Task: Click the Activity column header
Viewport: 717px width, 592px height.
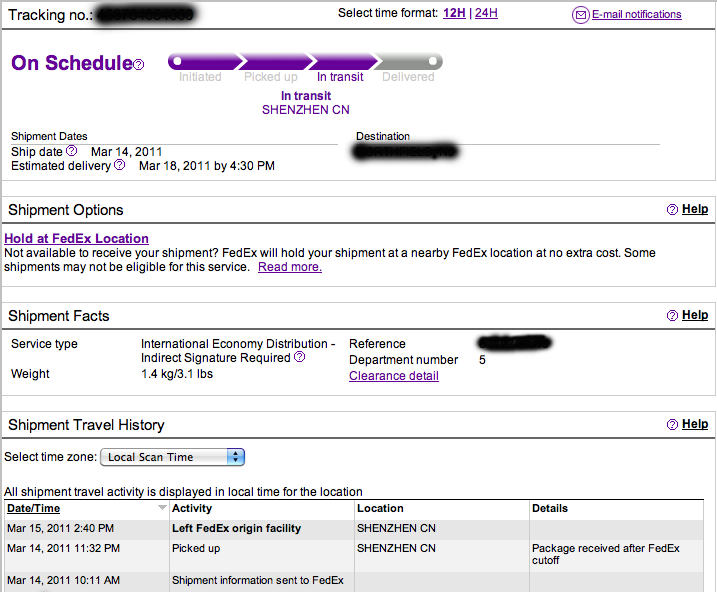Action: point(192,508)
